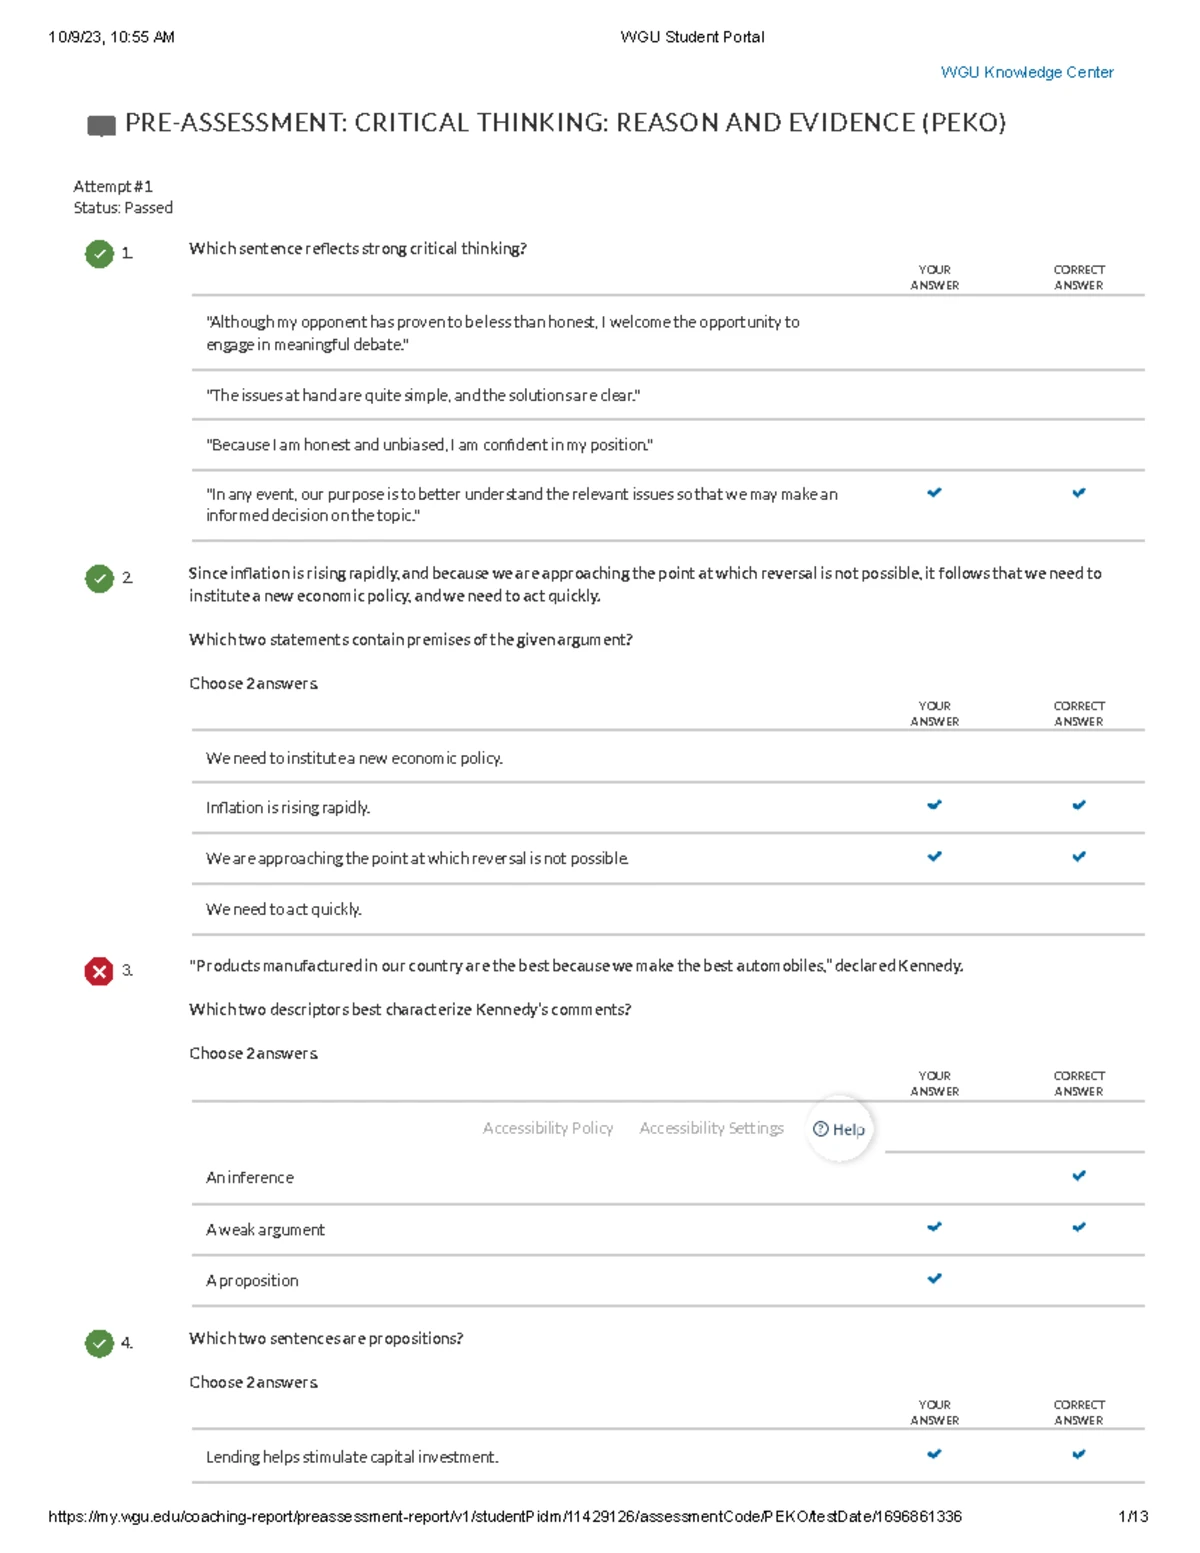Open the WGU Knowledge Center link
The height and width of the screenshot is (1553, 1200).
[1026, 72]
